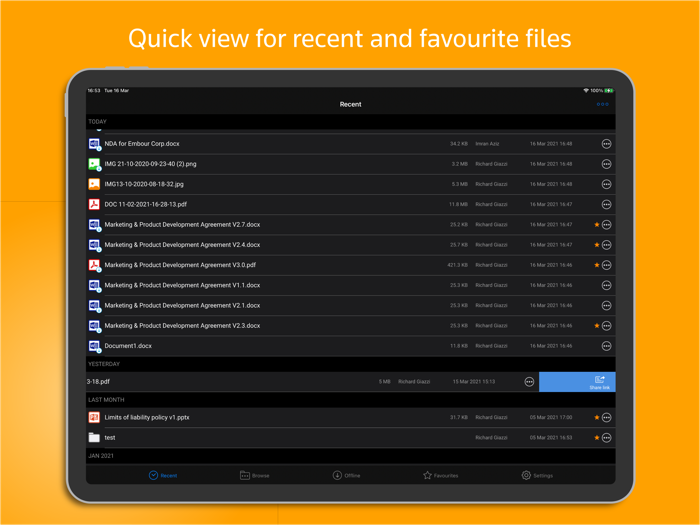Click the 16:53 clock in status bar
Screen dimensions: 700x525
(x=94, y=91)
